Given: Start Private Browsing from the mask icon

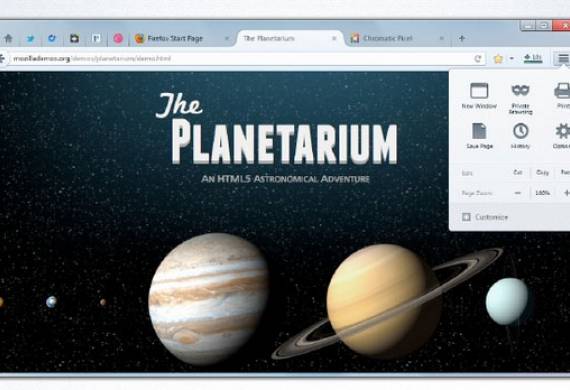Looking at the screenshot, I should click(x=520, y=90).
